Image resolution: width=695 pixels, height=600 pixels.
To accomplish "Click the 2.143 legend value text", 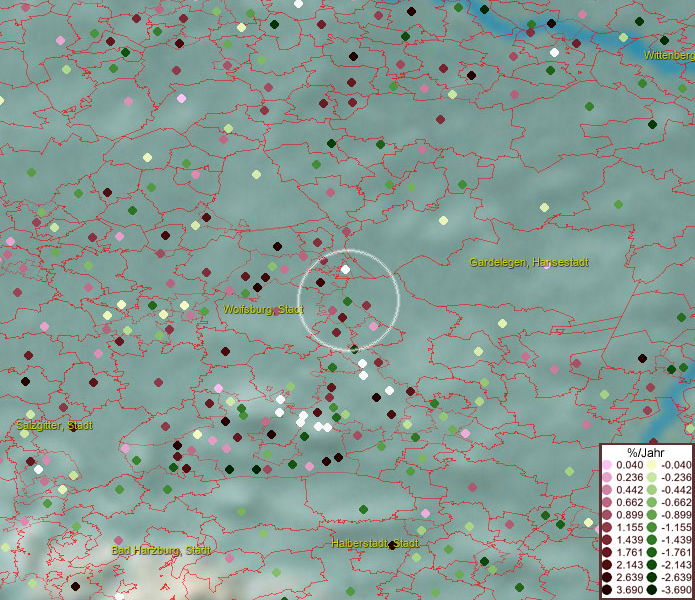I will (x=629, y=565).
